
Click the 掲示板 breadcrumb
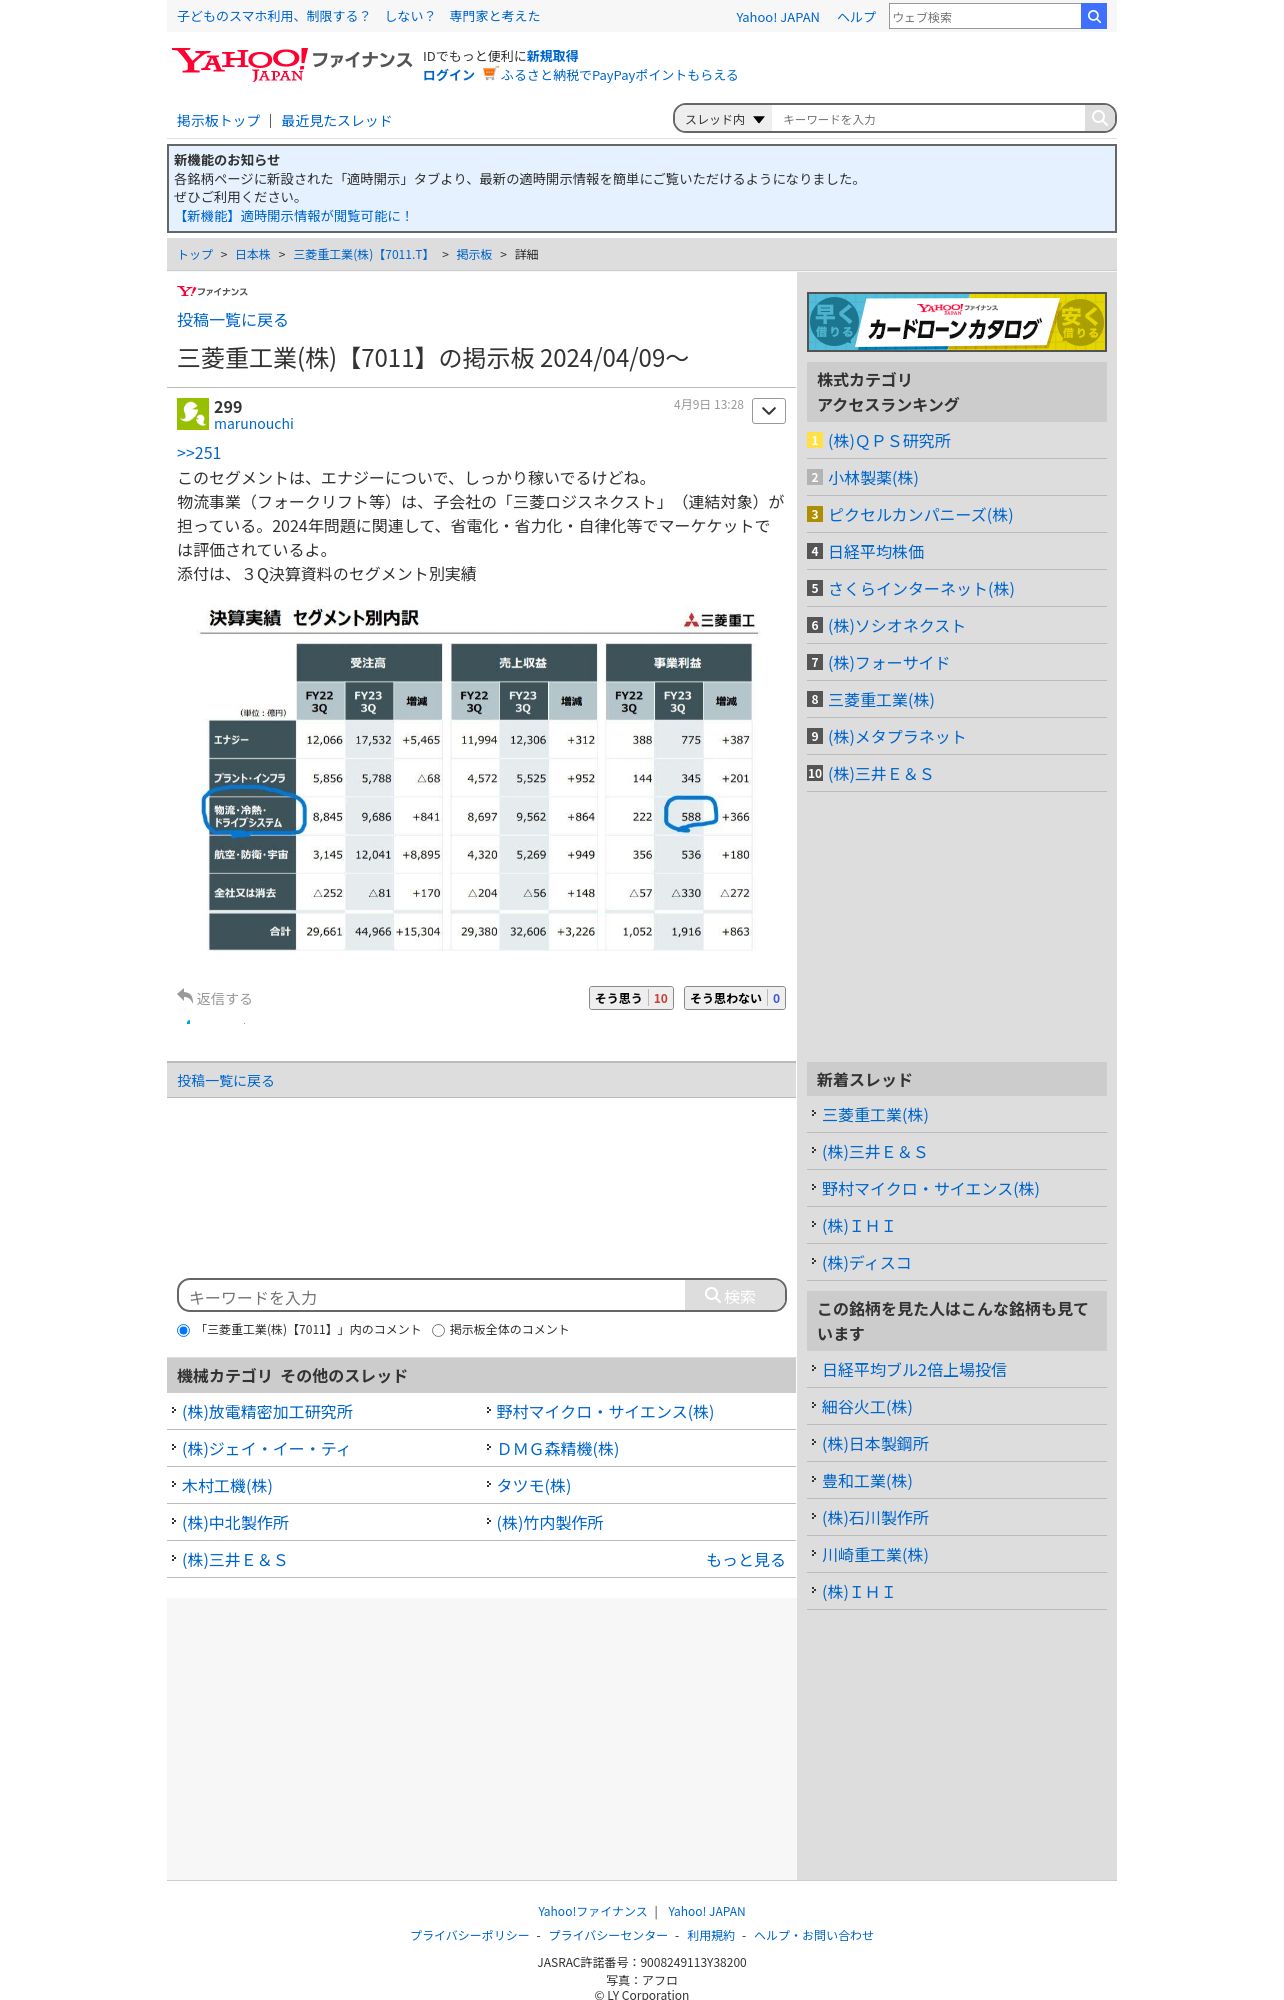[474, 255]
